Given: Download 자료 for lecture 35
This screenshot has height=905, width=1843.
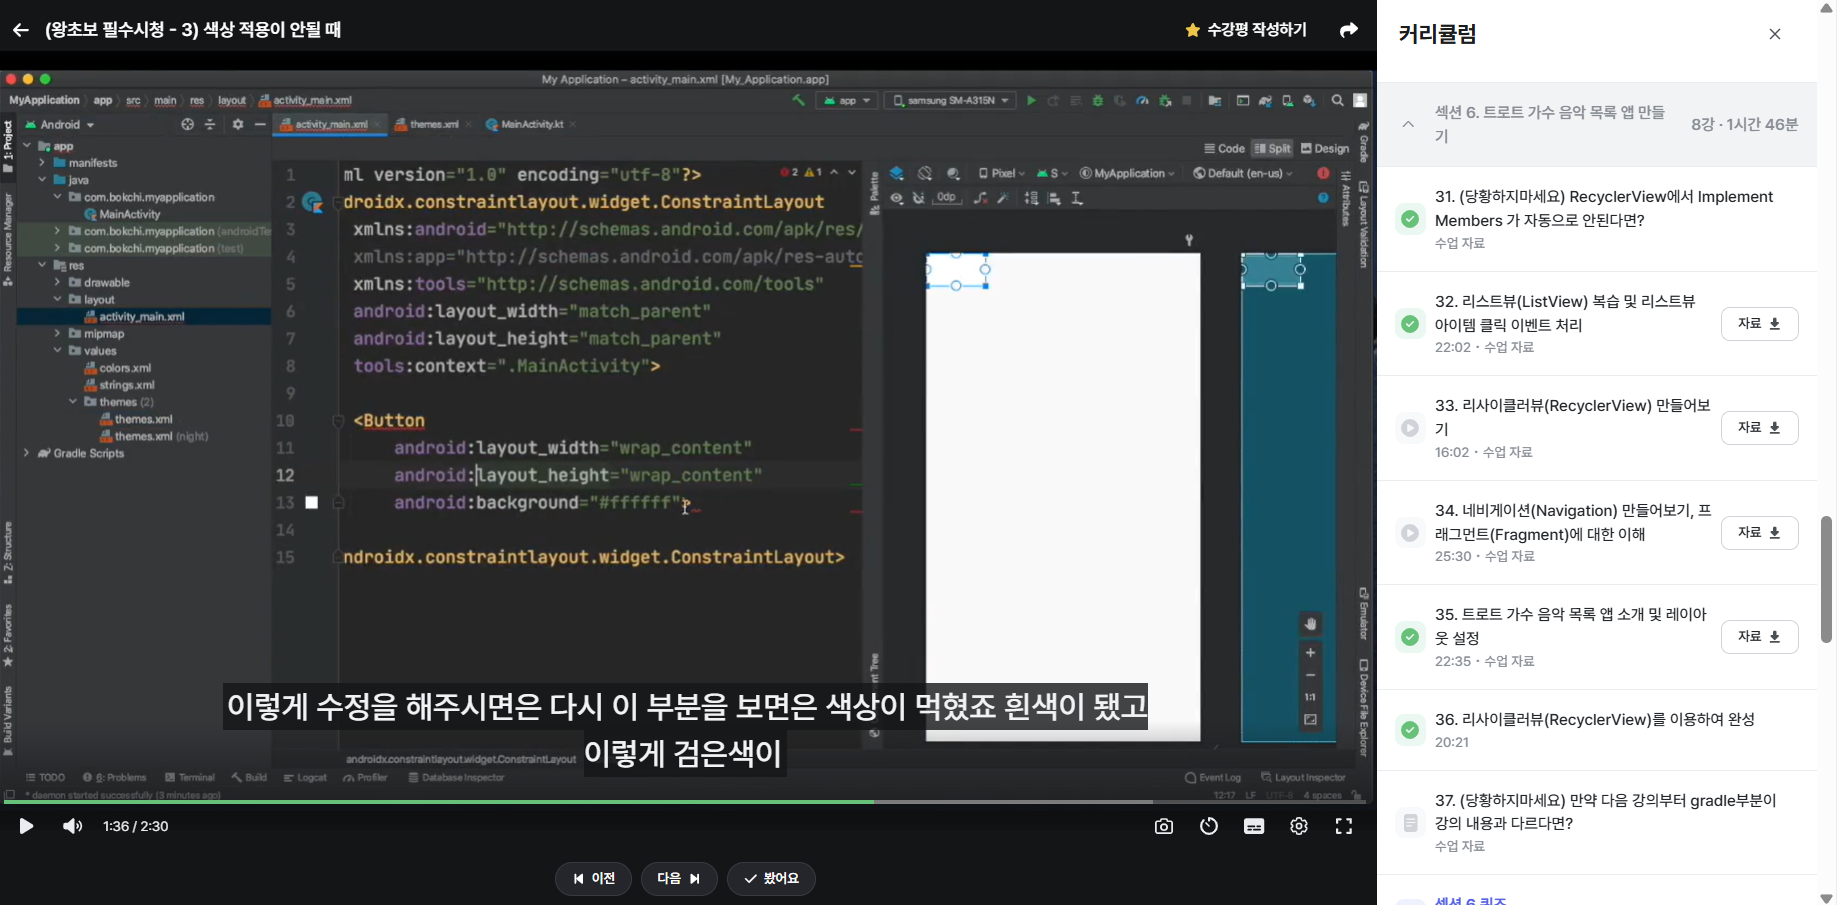Looking at the screenshot, I should (1759, 637).
